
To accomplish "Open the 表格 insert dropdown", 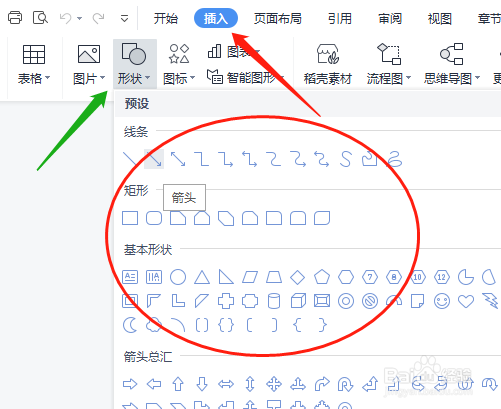I will pyautogui.click(x=34, y=64).
